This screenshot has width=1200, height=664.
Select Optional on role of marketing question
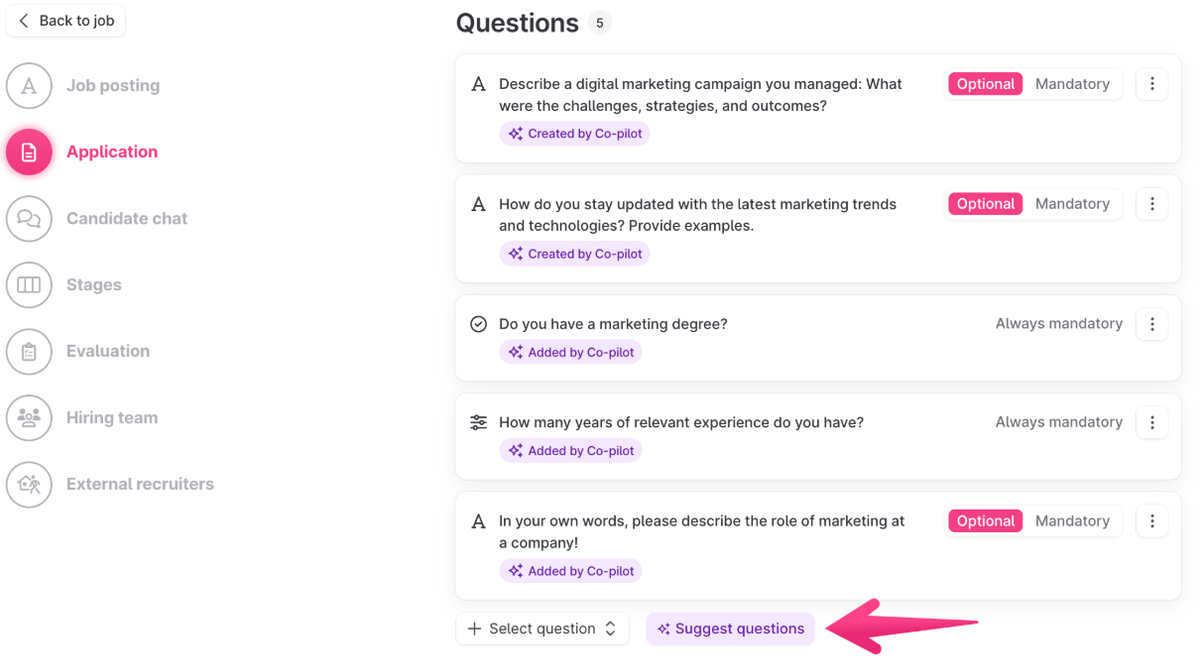(x=985, y=521)
